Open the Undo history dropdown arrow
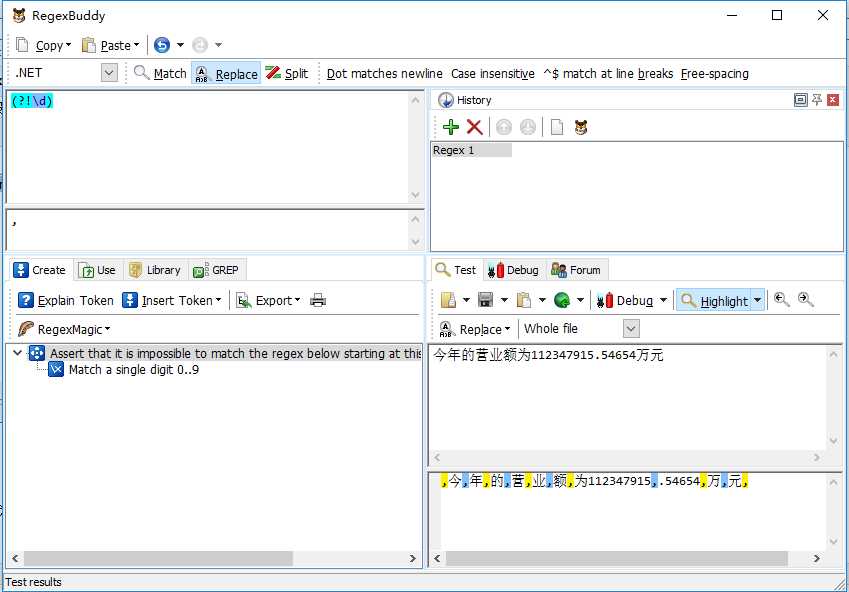Screen dimensions: 849x592 tap(180, 45)
